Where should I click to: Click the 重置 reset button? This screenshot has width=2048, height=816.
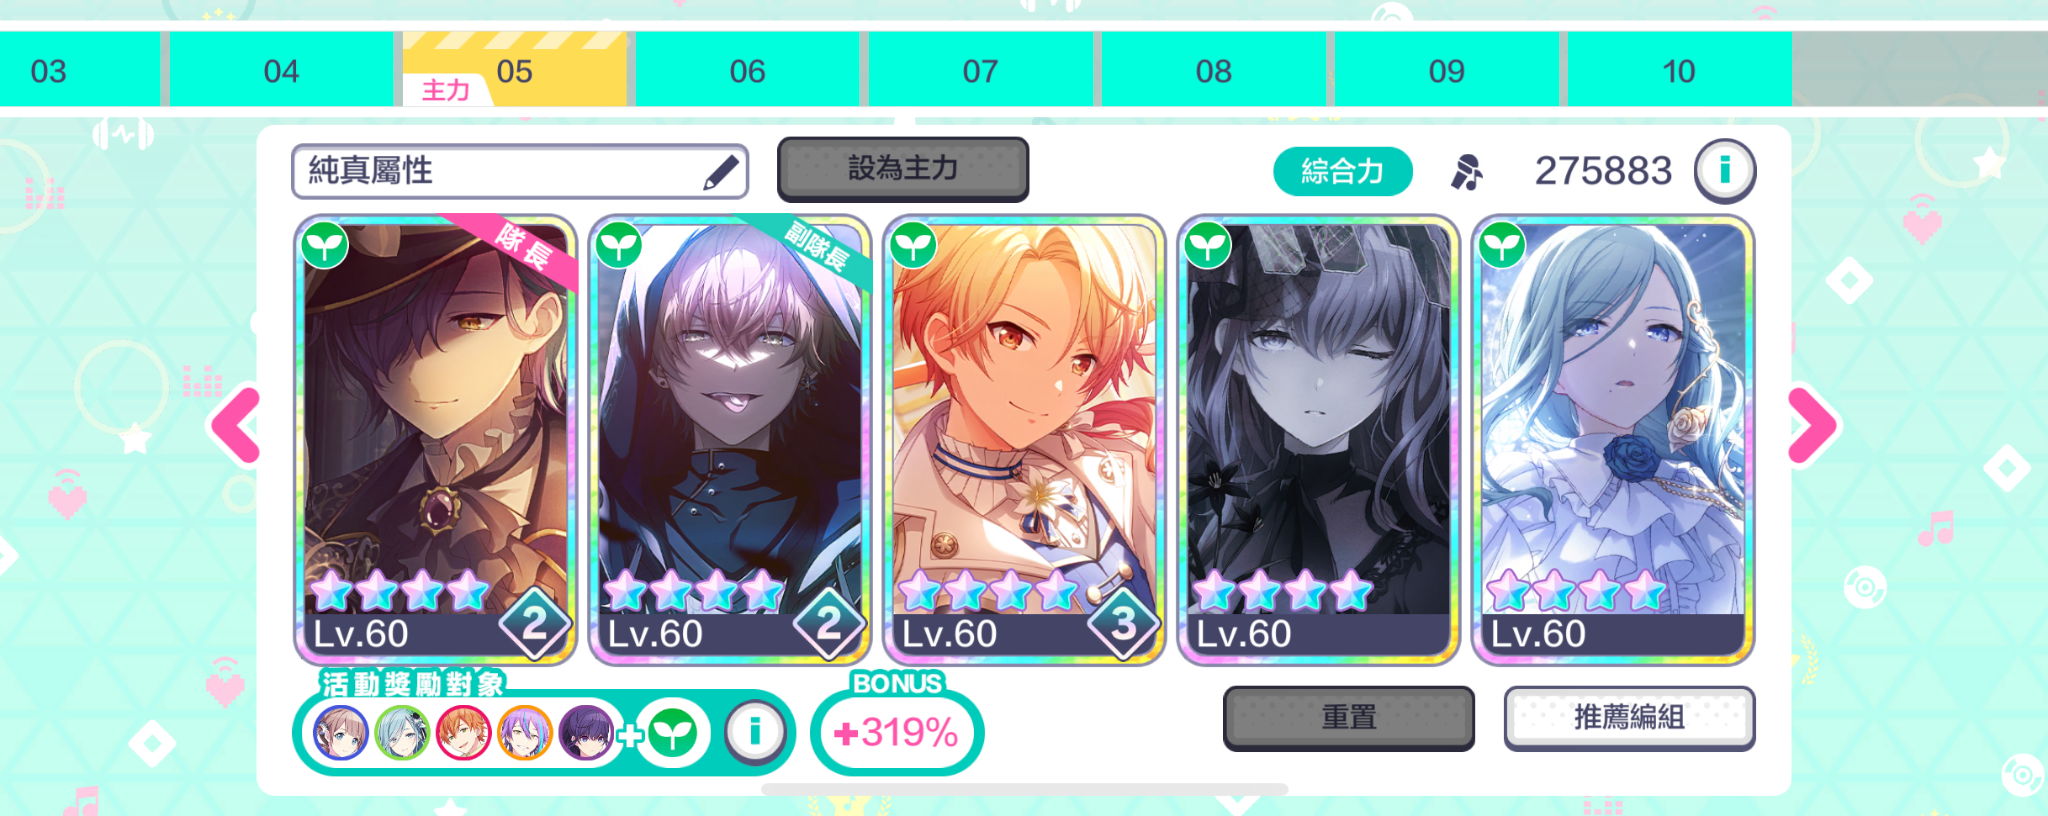point(1349,717)
